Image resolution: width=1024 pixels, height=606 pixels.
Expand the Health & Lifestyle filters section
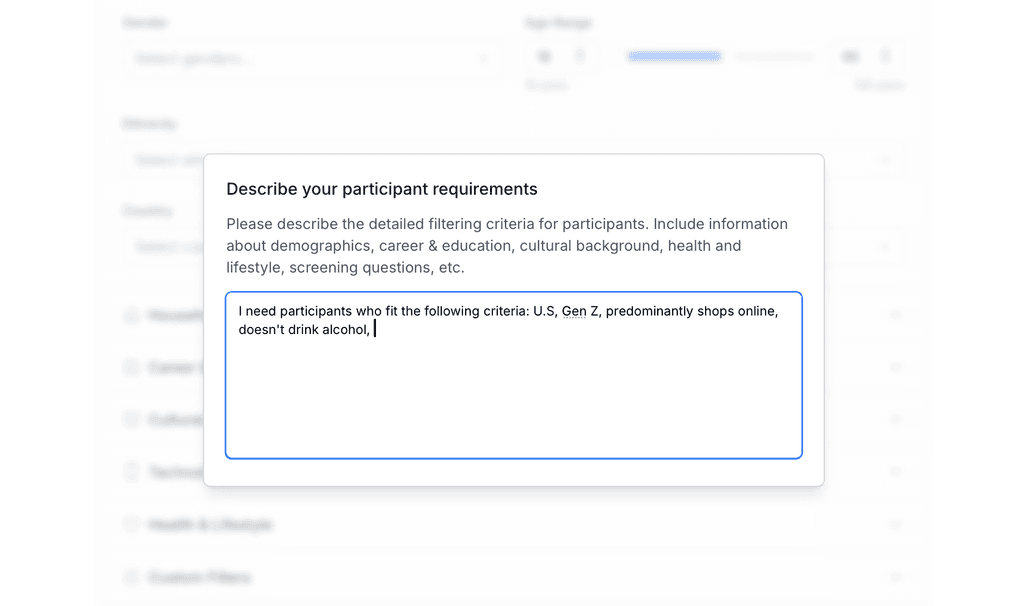pyautogui.click(x=895, y=524)
